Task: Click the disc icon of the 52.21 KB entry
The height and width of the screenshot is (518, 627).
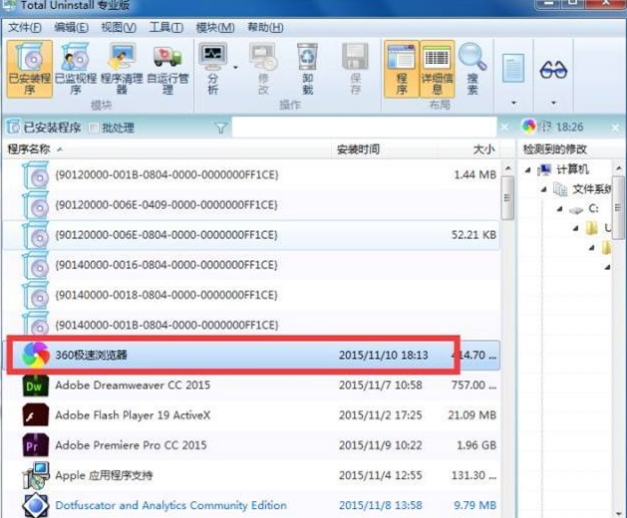Action: click(x=36, y=235)
